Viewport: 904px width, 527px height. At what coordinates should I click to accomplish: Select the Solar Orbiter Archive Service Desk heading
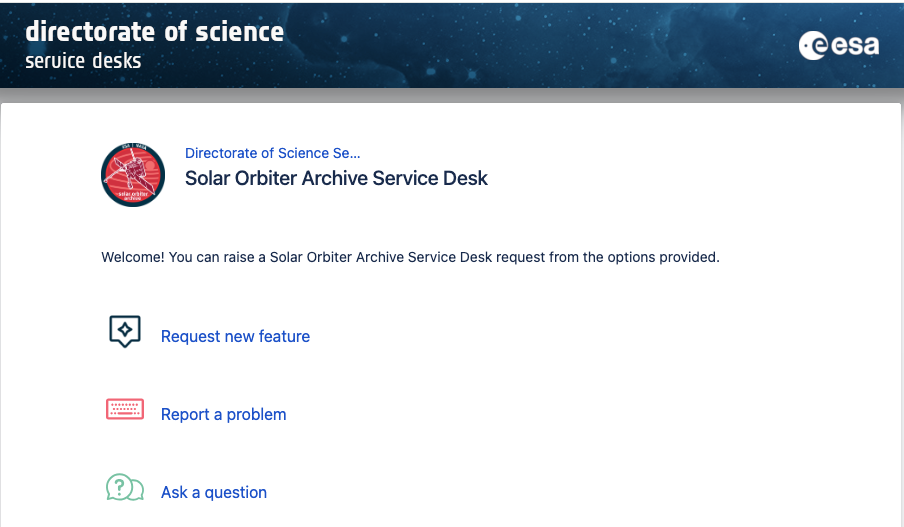pos(336,178)
